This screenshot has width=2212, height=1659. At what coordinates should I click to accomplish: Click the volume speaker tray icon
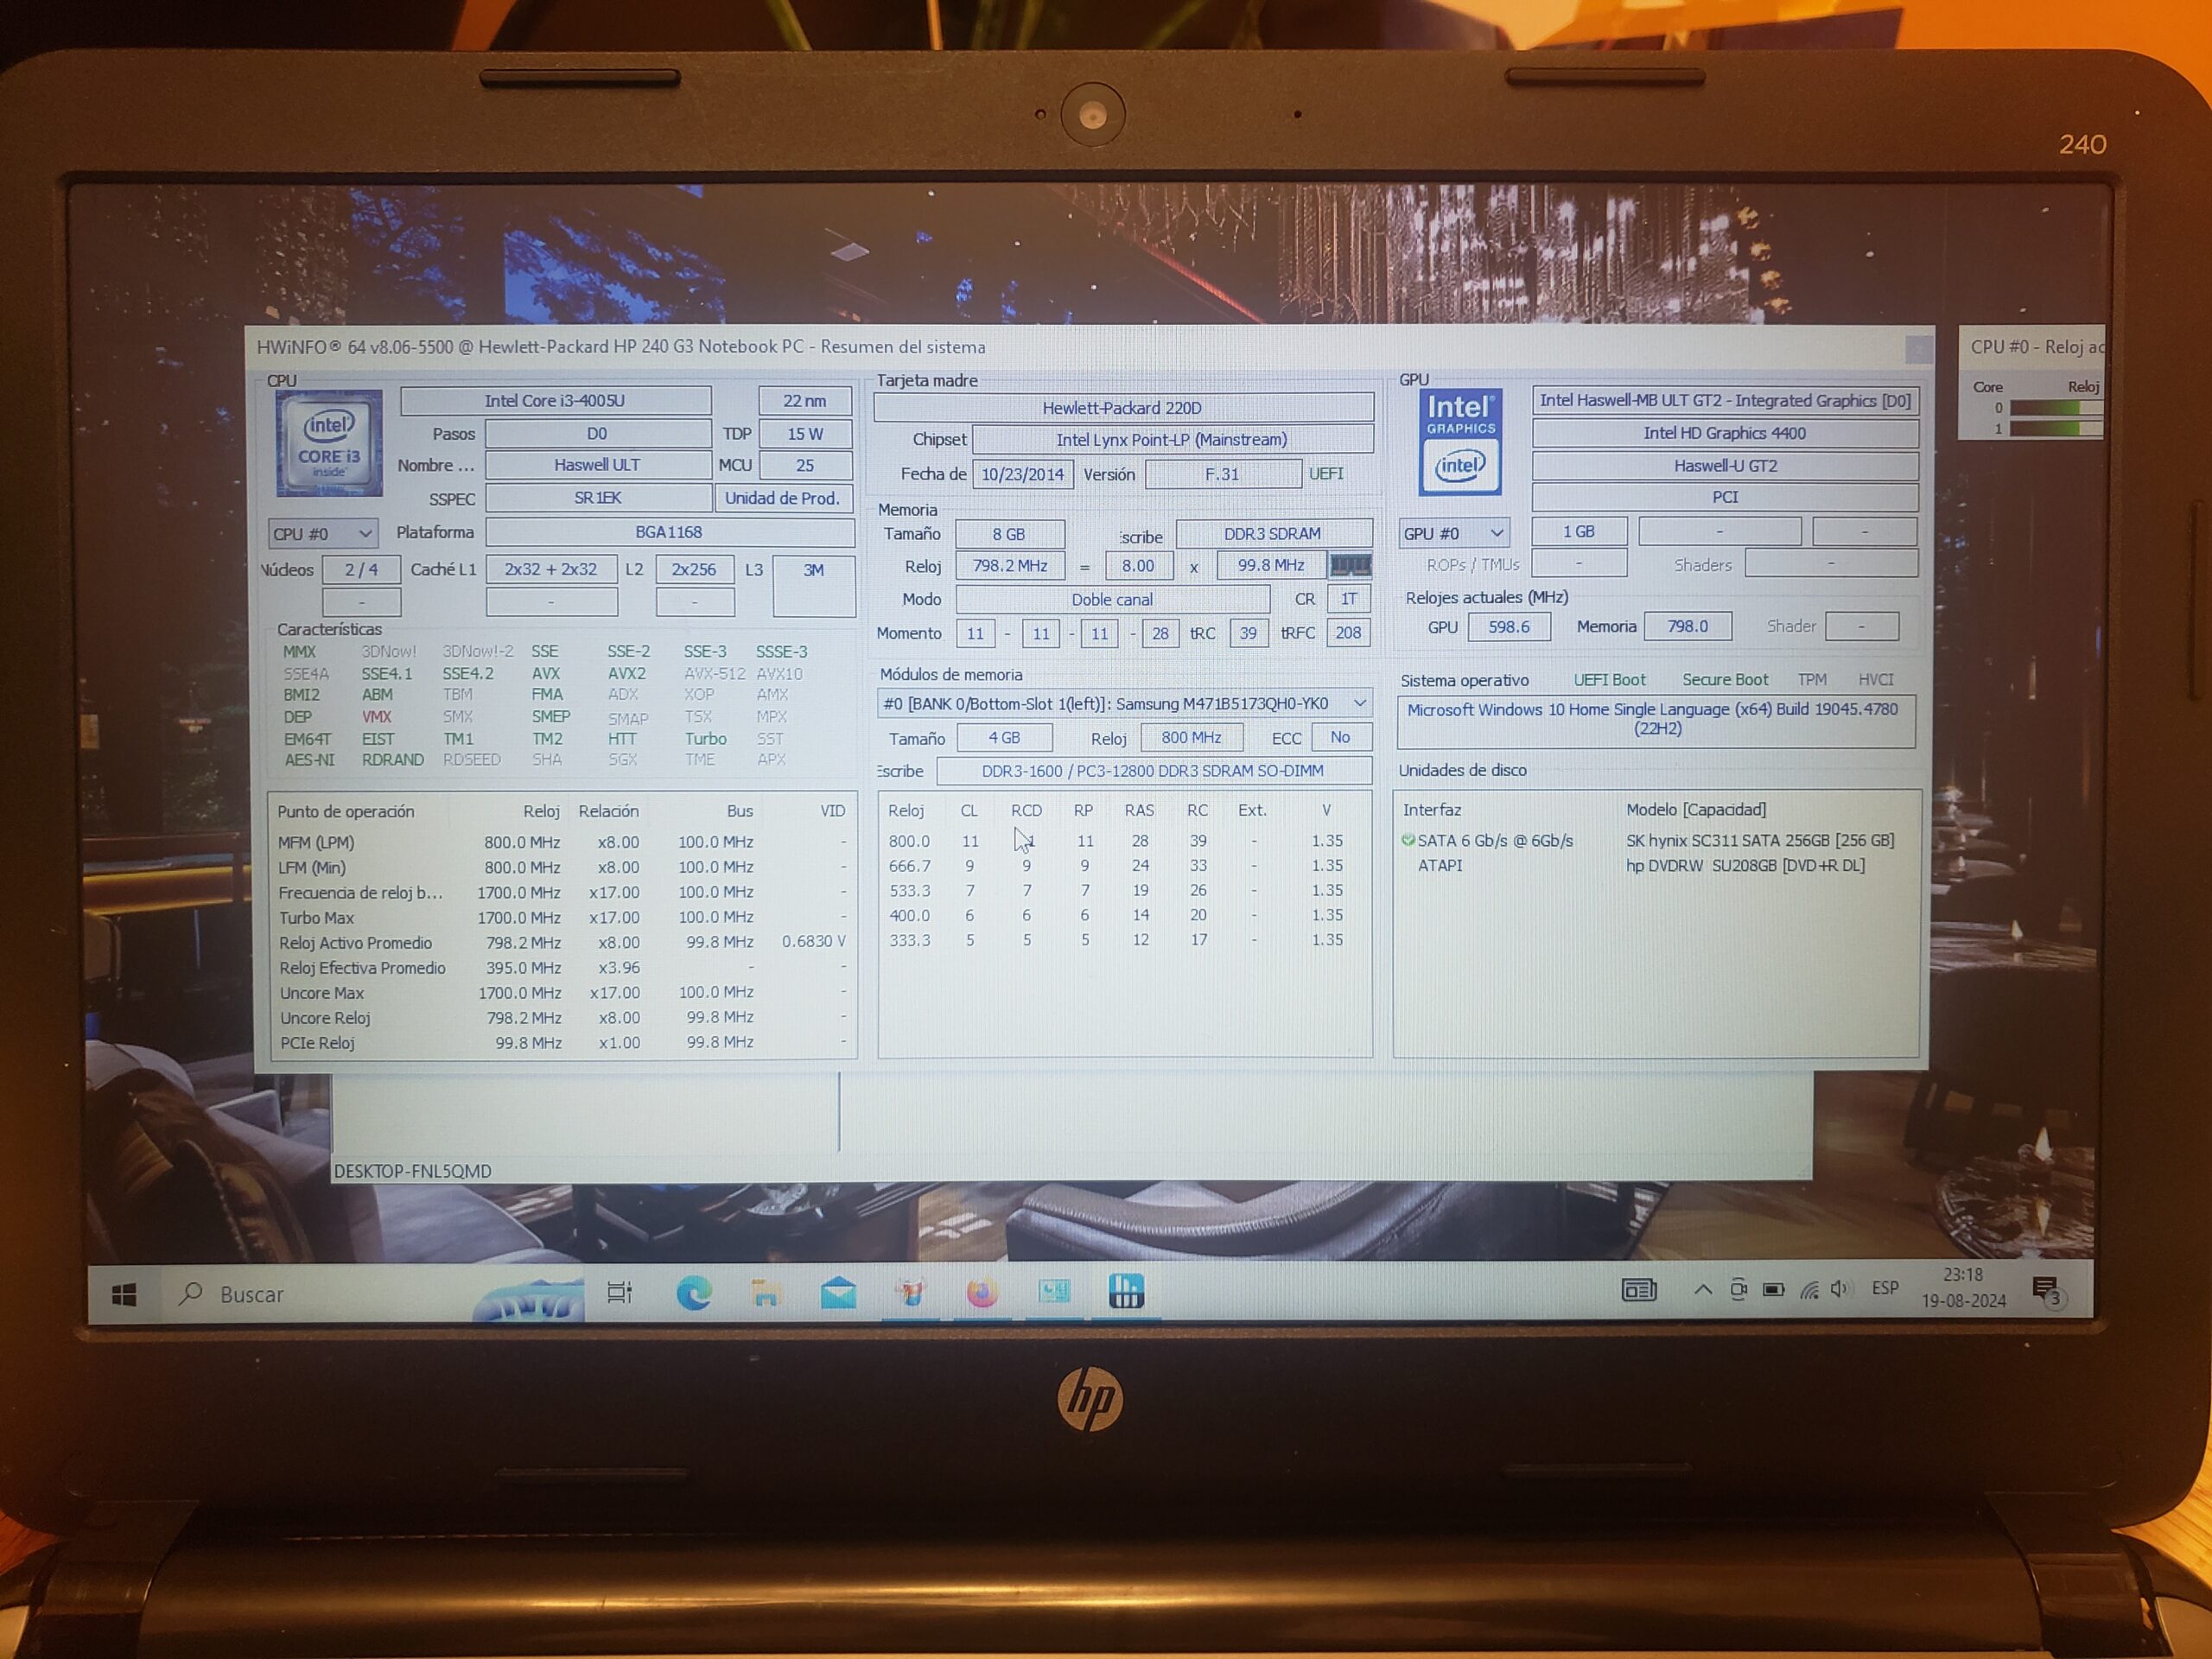(x=1838, y=1289)
